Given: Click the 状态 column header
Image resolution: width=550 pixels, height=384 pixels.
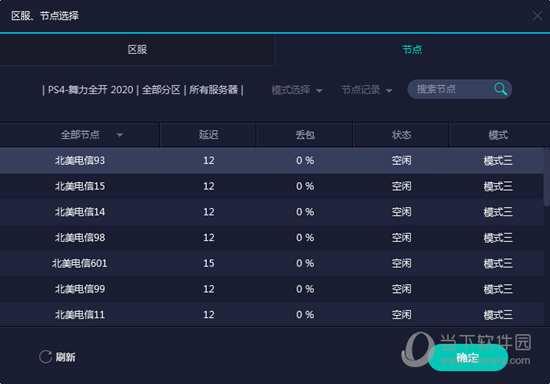Looking at the screenshot, I should 401,135.
